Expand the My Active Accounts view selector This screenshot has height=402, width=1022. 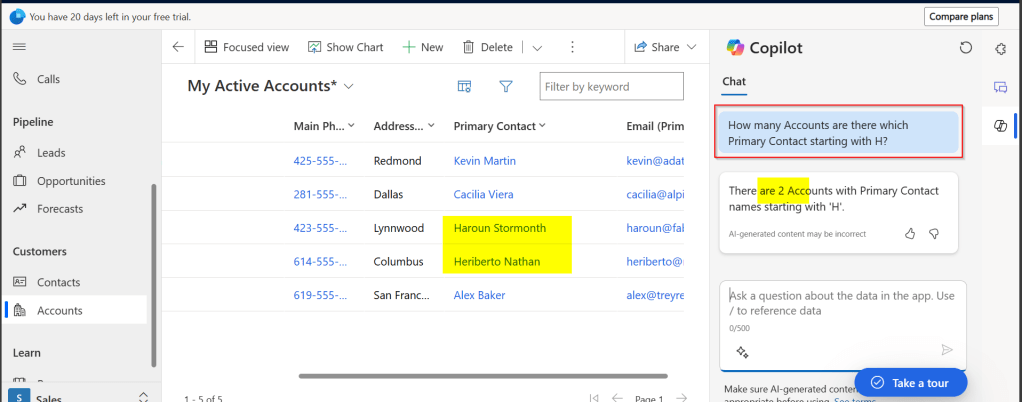(x=349, y=87)
